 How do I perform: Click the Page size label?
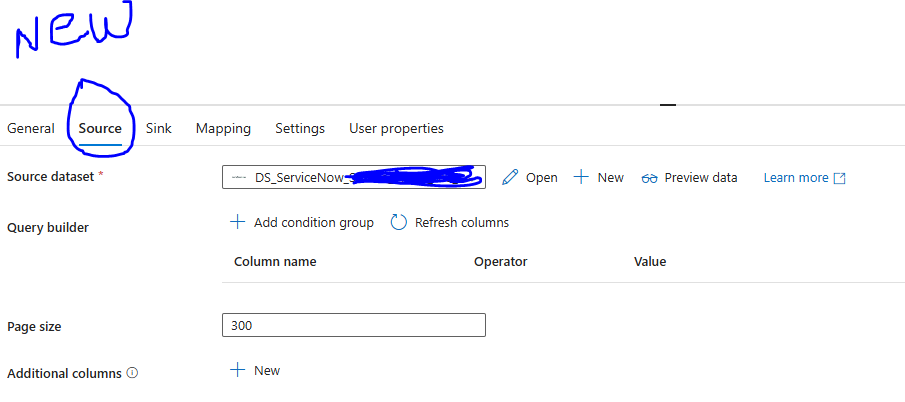34,326
